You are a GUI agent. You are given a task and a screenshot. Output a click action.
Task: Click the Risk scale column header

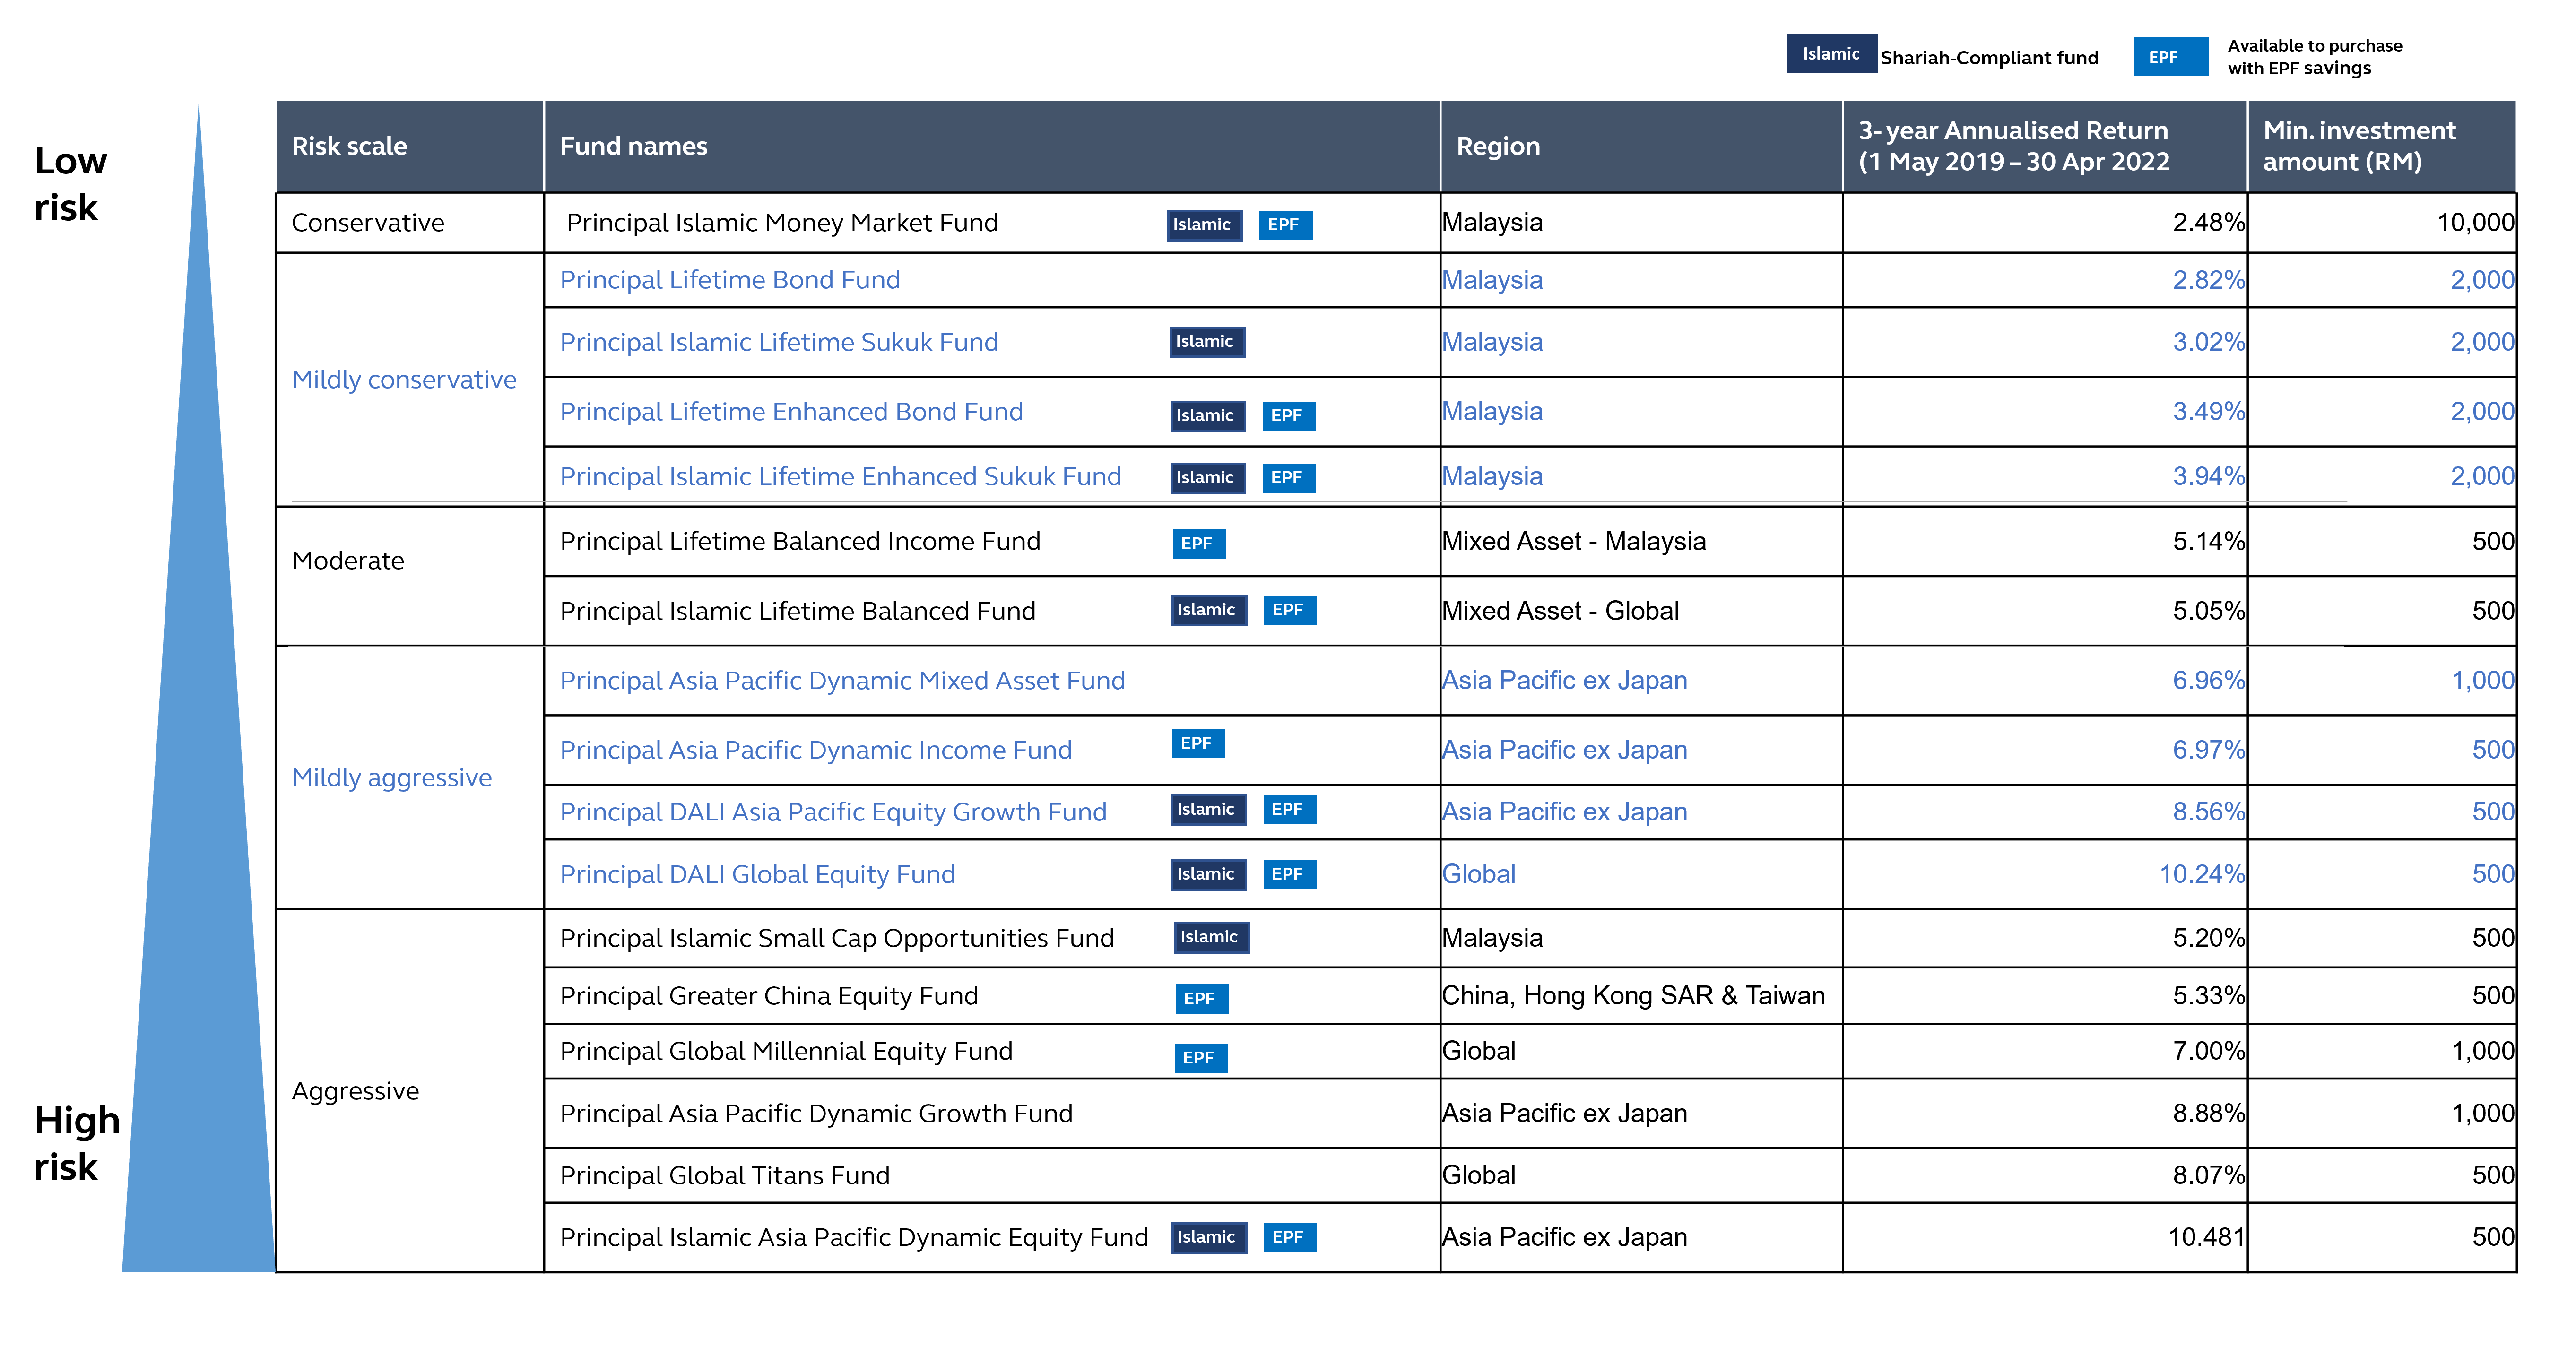point(410,146)
